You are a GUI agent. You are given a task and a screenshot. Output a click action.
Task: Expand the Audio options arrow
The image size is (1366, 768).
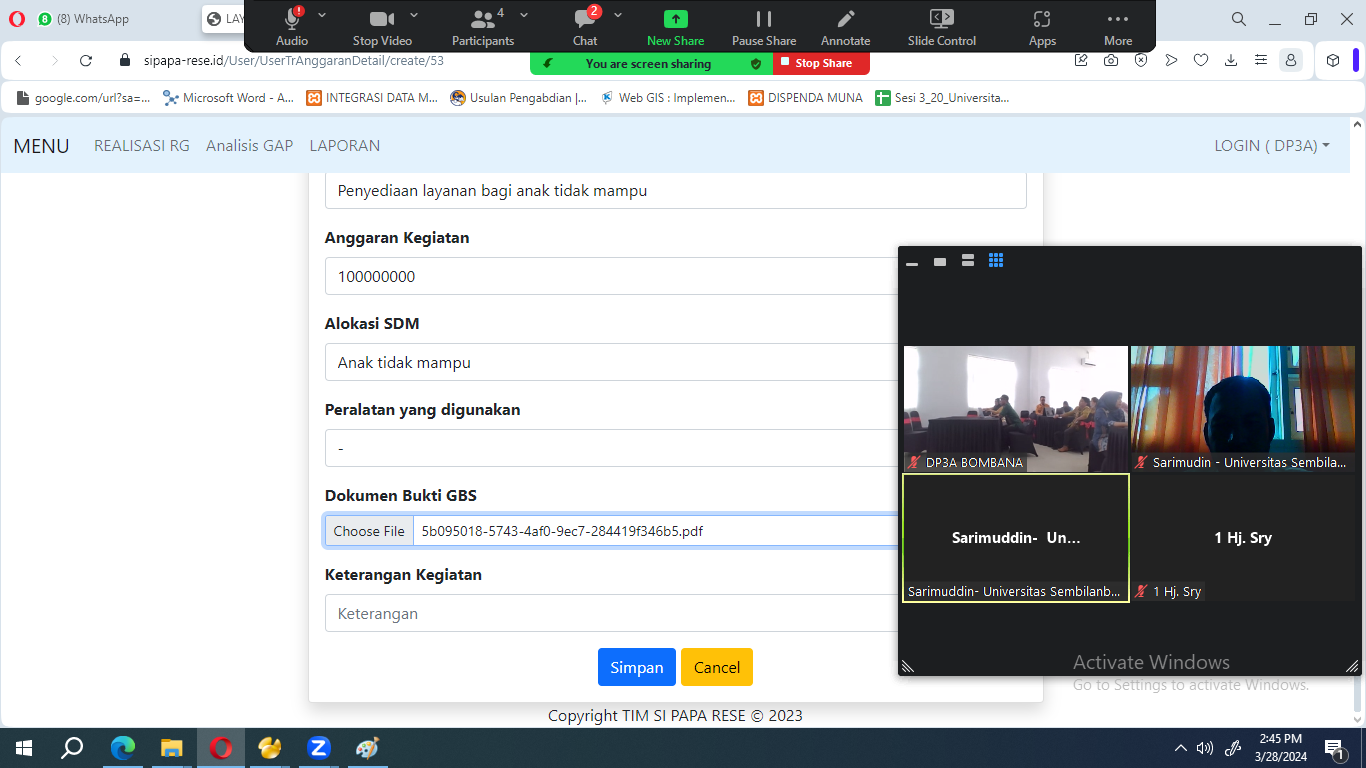[x=322, y=15]
